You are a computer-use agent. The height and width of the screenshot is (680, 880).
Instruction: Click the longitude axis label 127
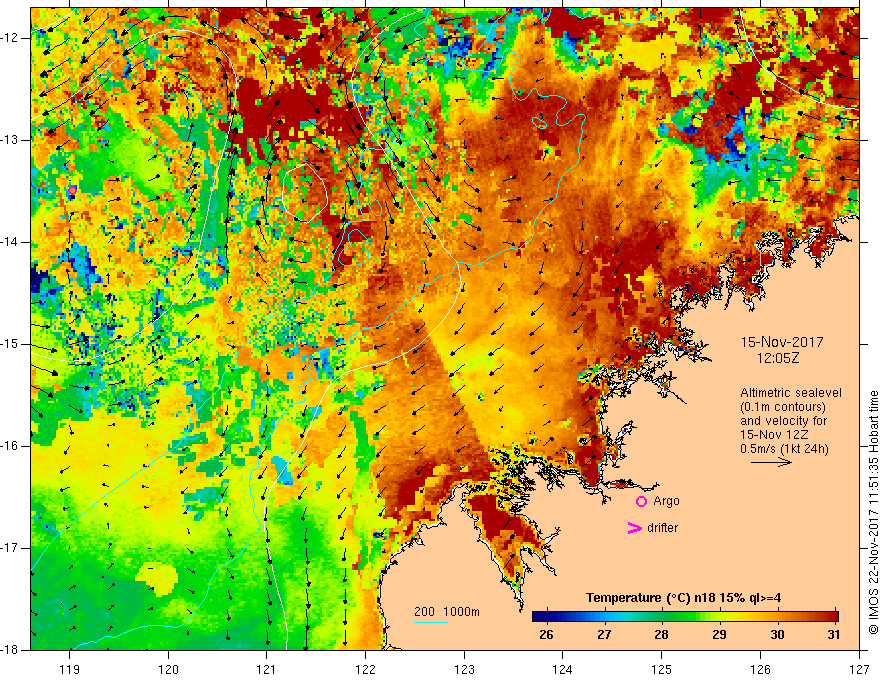pos(859,669)
